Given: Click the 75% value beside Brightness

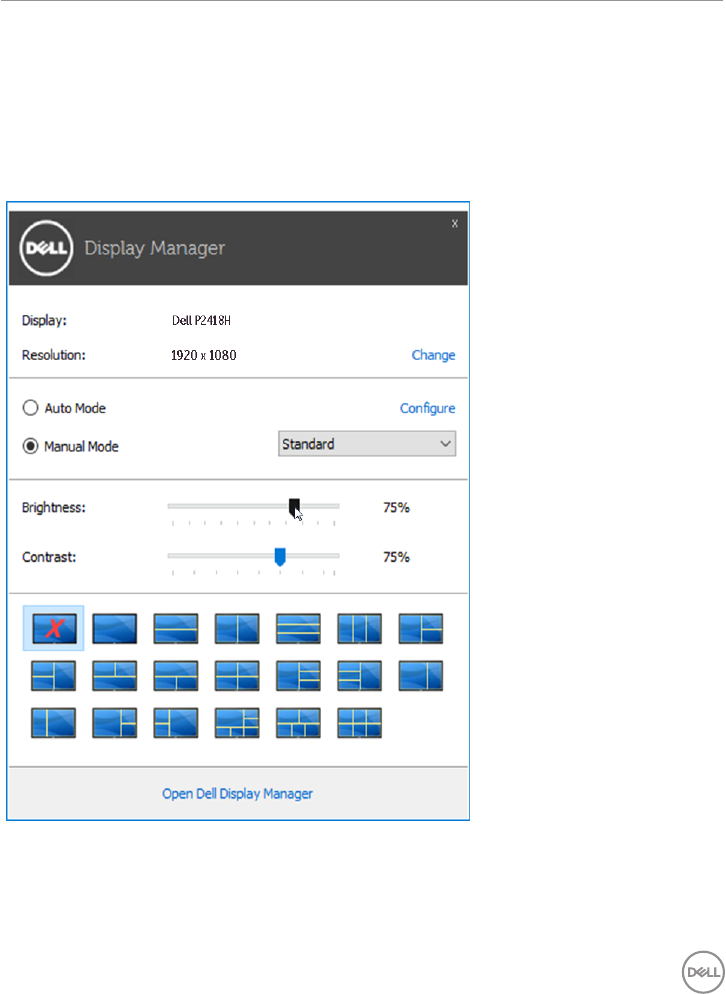Looking at the screenshot, I should [x=396, y=507].
